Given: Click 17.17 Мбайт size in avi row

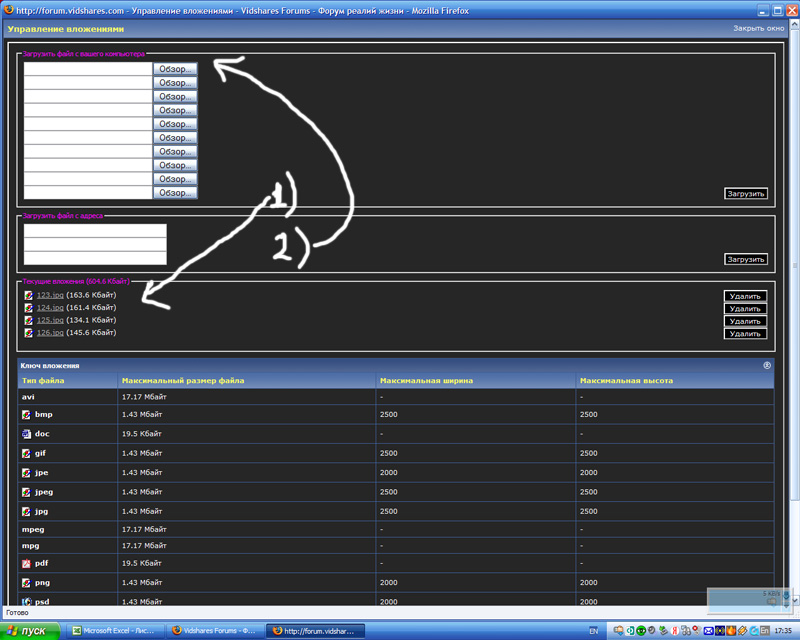Looking at the screenshot, I should [144, 397].
